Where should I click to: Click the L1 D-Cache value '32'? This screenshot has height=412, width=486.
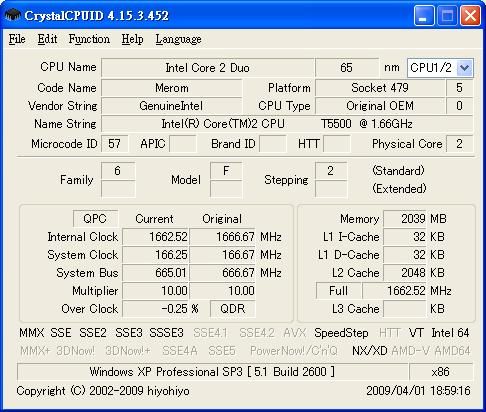(x=405, y=255)
